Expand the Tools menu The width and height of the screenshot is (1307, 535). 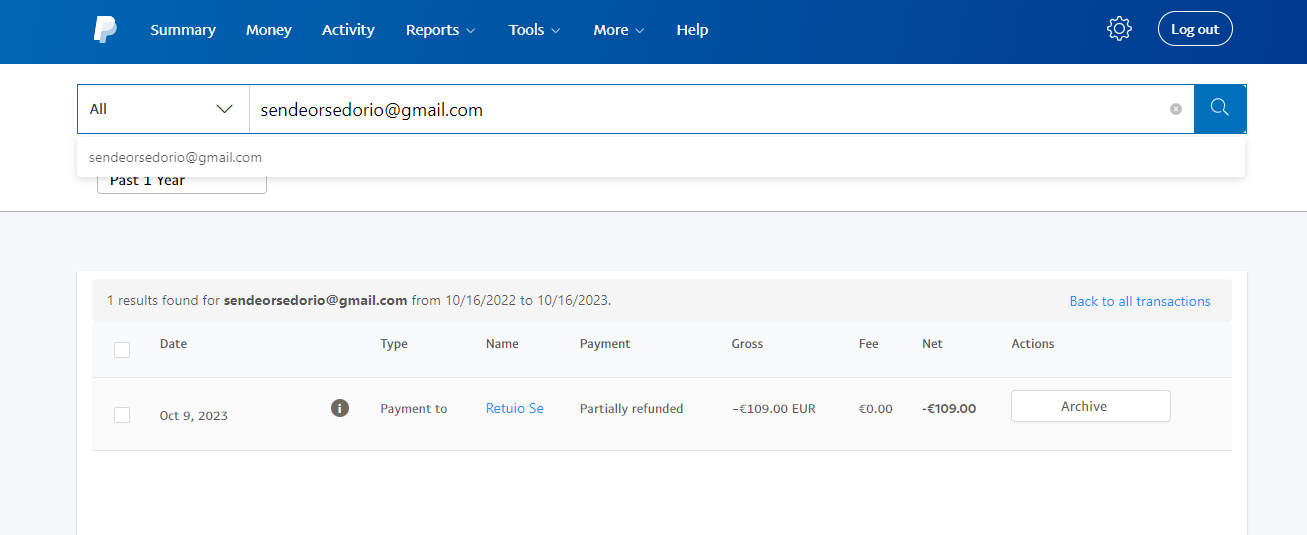534,30
